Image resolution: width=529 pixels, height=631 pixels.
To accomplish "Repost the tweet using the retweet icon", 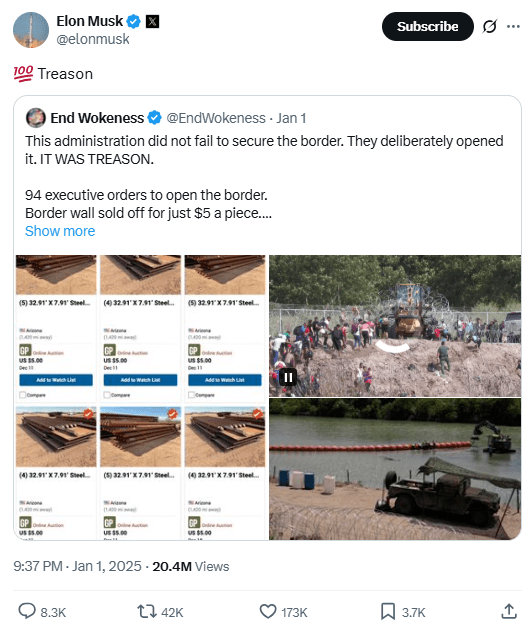I will (147, 612).
